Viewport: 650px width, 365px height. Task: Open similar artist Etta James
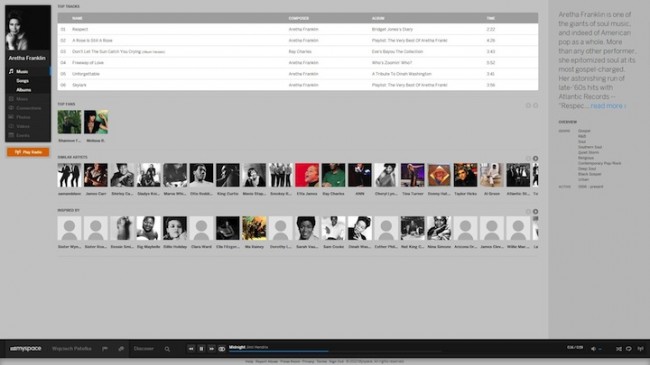[x=307, y=175]
